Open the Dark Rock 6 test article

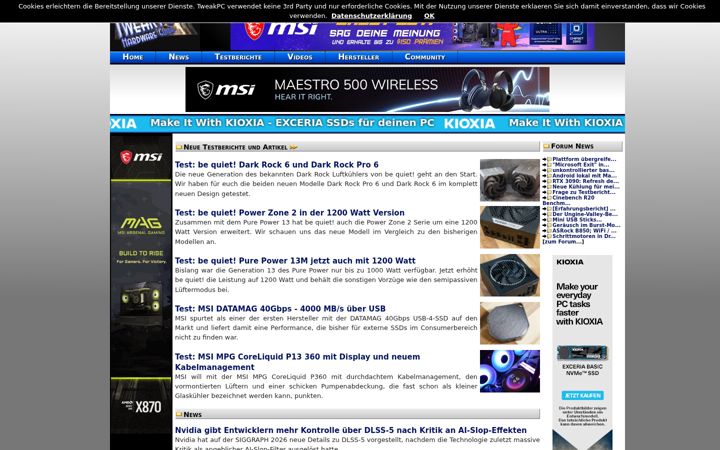point(276,164)
